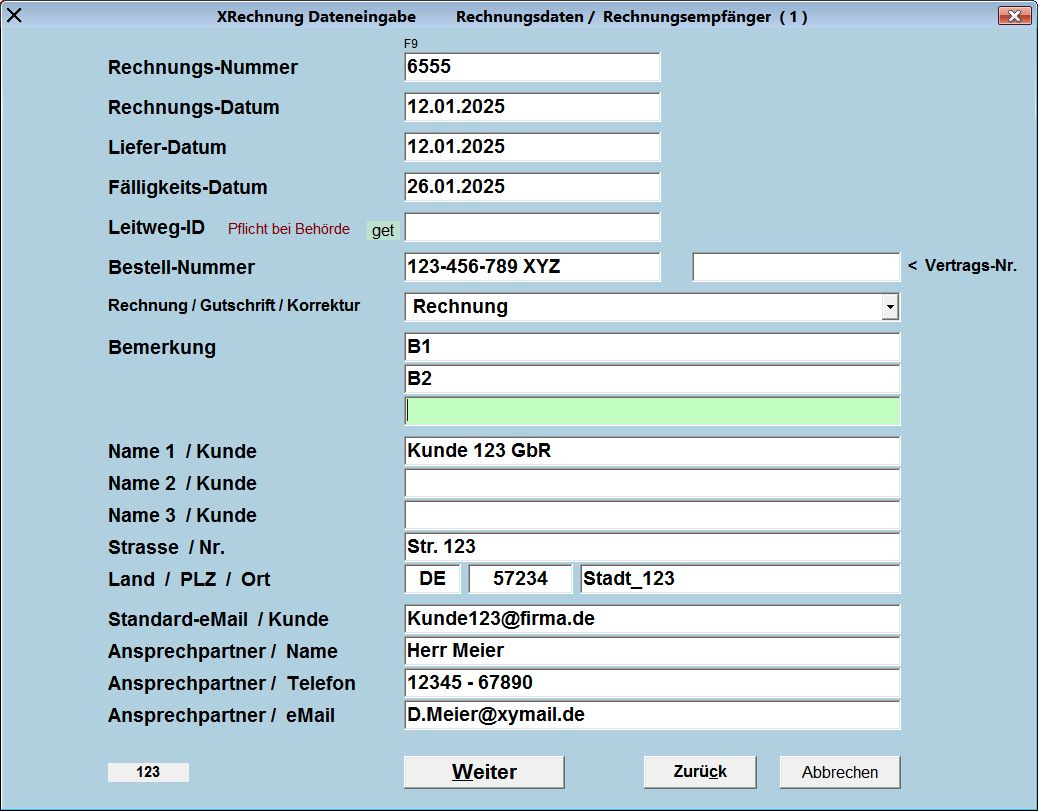Go back with the Zurück button
This screenshot has width=1038, height=811.
point(700,772)
